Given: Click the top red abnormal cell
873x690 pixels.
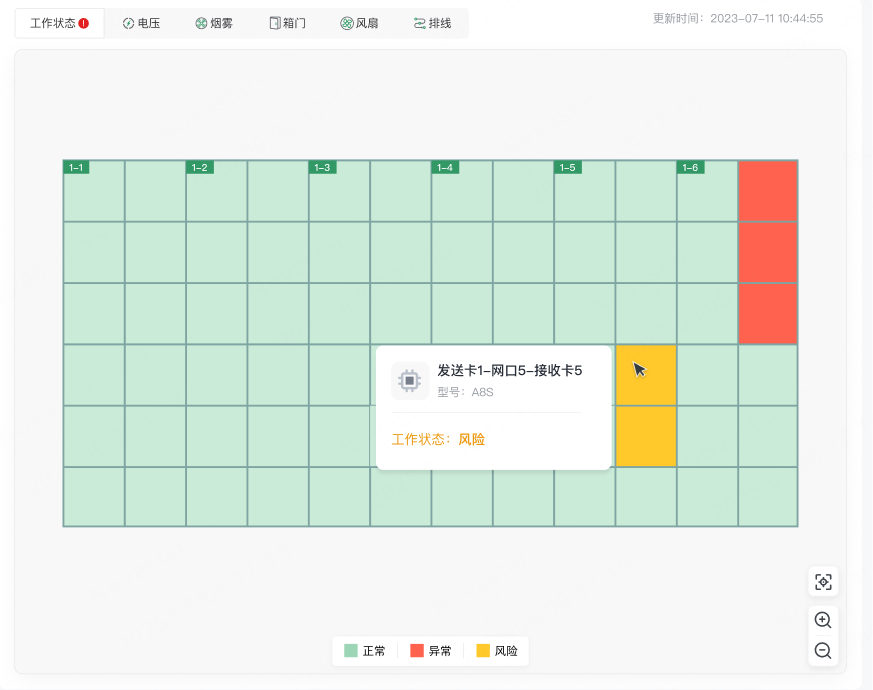Looking at the screenshot, I should point(768,191).
